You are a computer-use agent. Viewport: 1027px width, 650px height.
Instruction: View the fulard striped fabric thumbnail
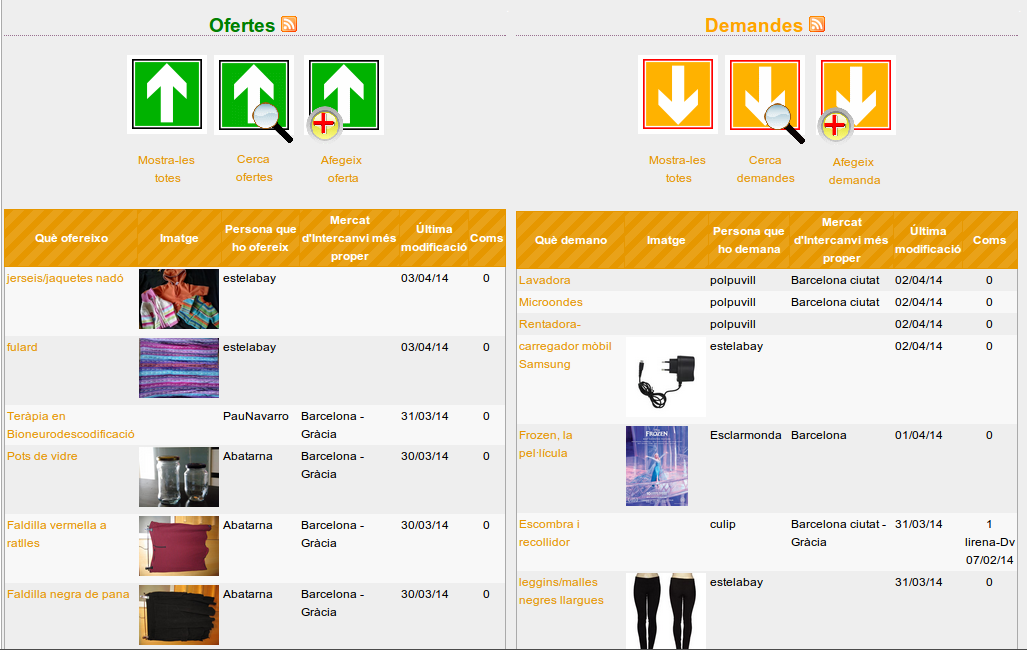pyautogui.click(x=179, y=367)
